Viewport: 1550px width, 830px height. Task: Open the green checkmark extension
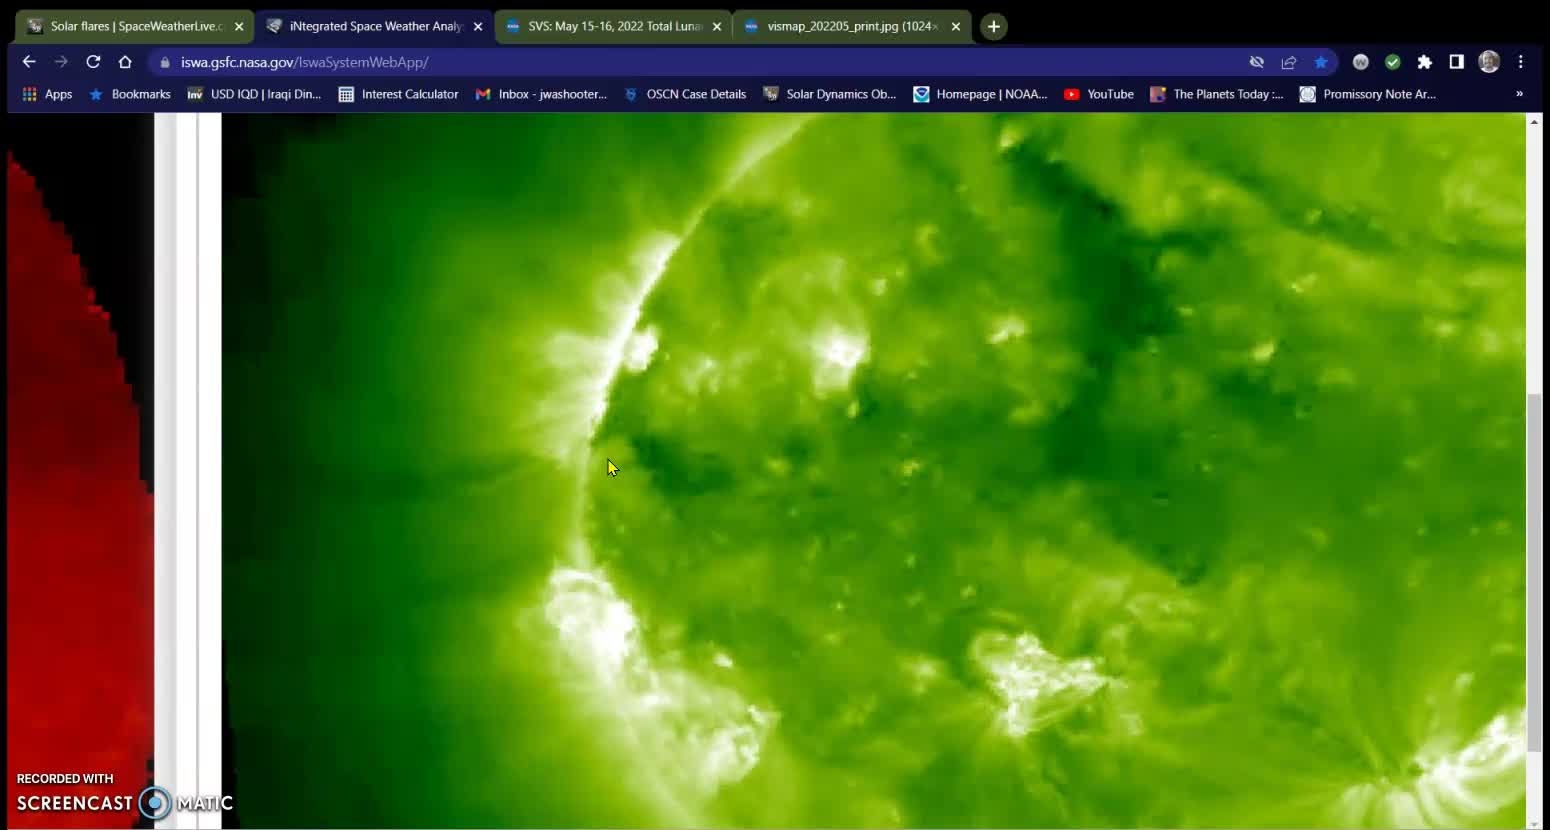(1393, 62)
